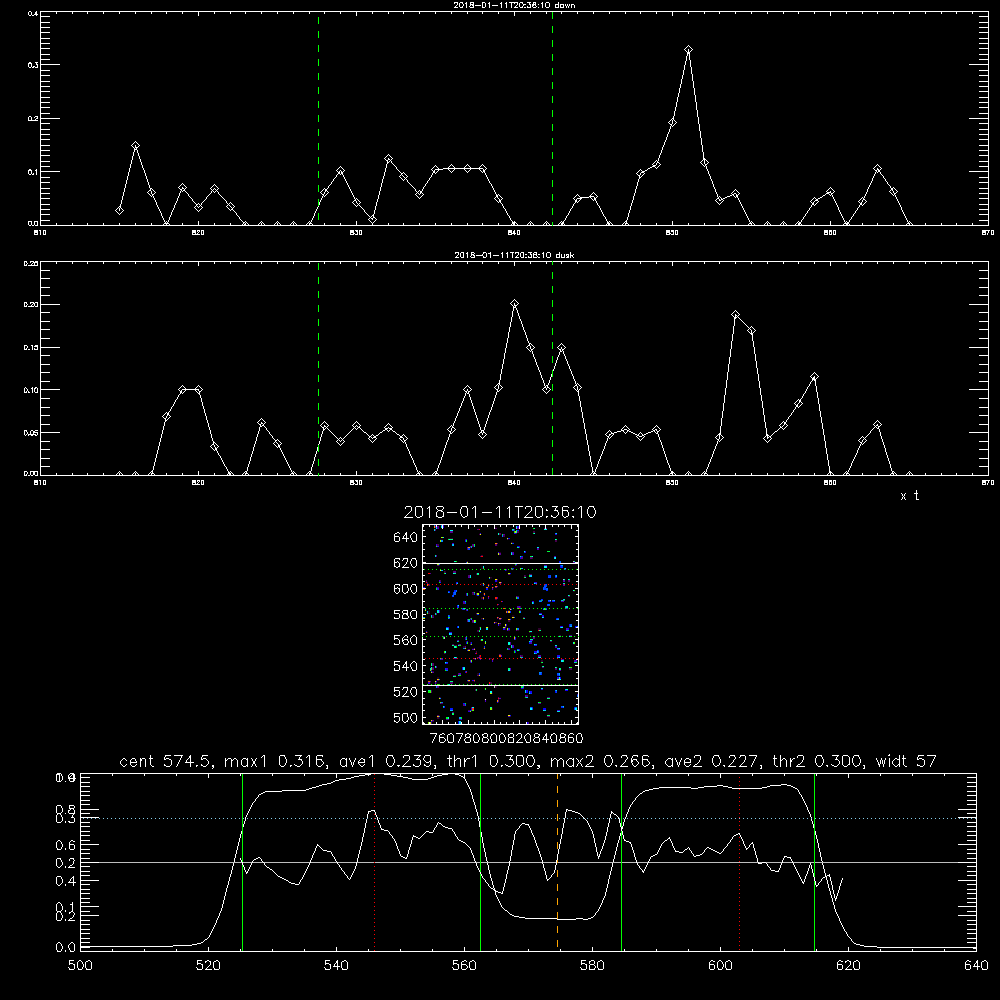This screenshot has width=1000, height=1000.
Task: Click the '580' y-axis label of small image
Action: [406, 615]
